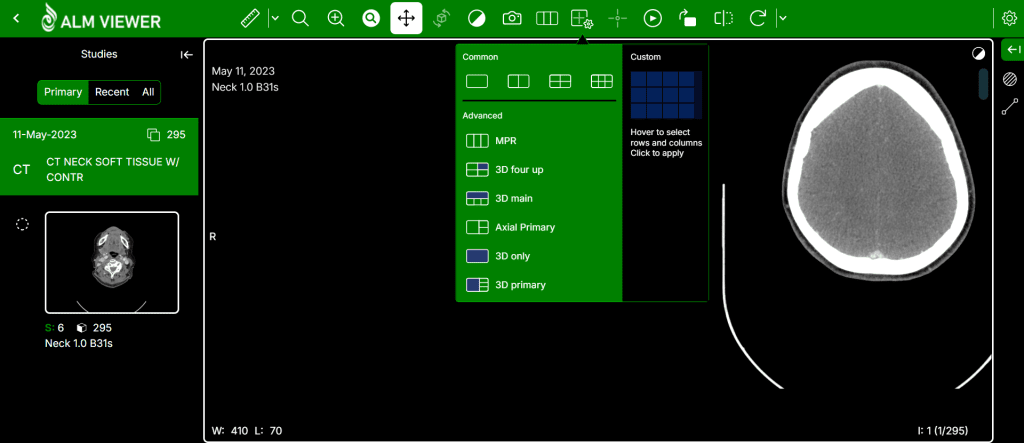This screenshot has height=443, width=1024.
Task: Collapse the Studies side panel
Action: (x=186, y=55)
